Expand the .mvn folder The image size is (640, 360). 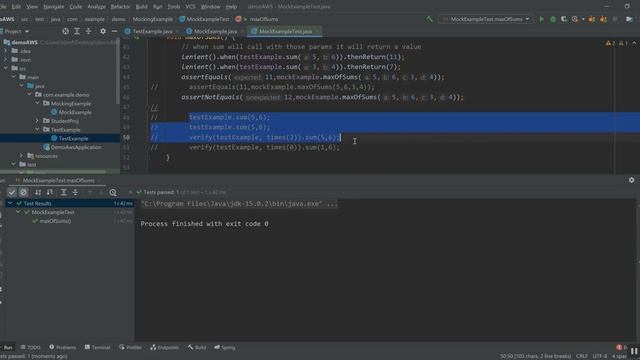6,60
